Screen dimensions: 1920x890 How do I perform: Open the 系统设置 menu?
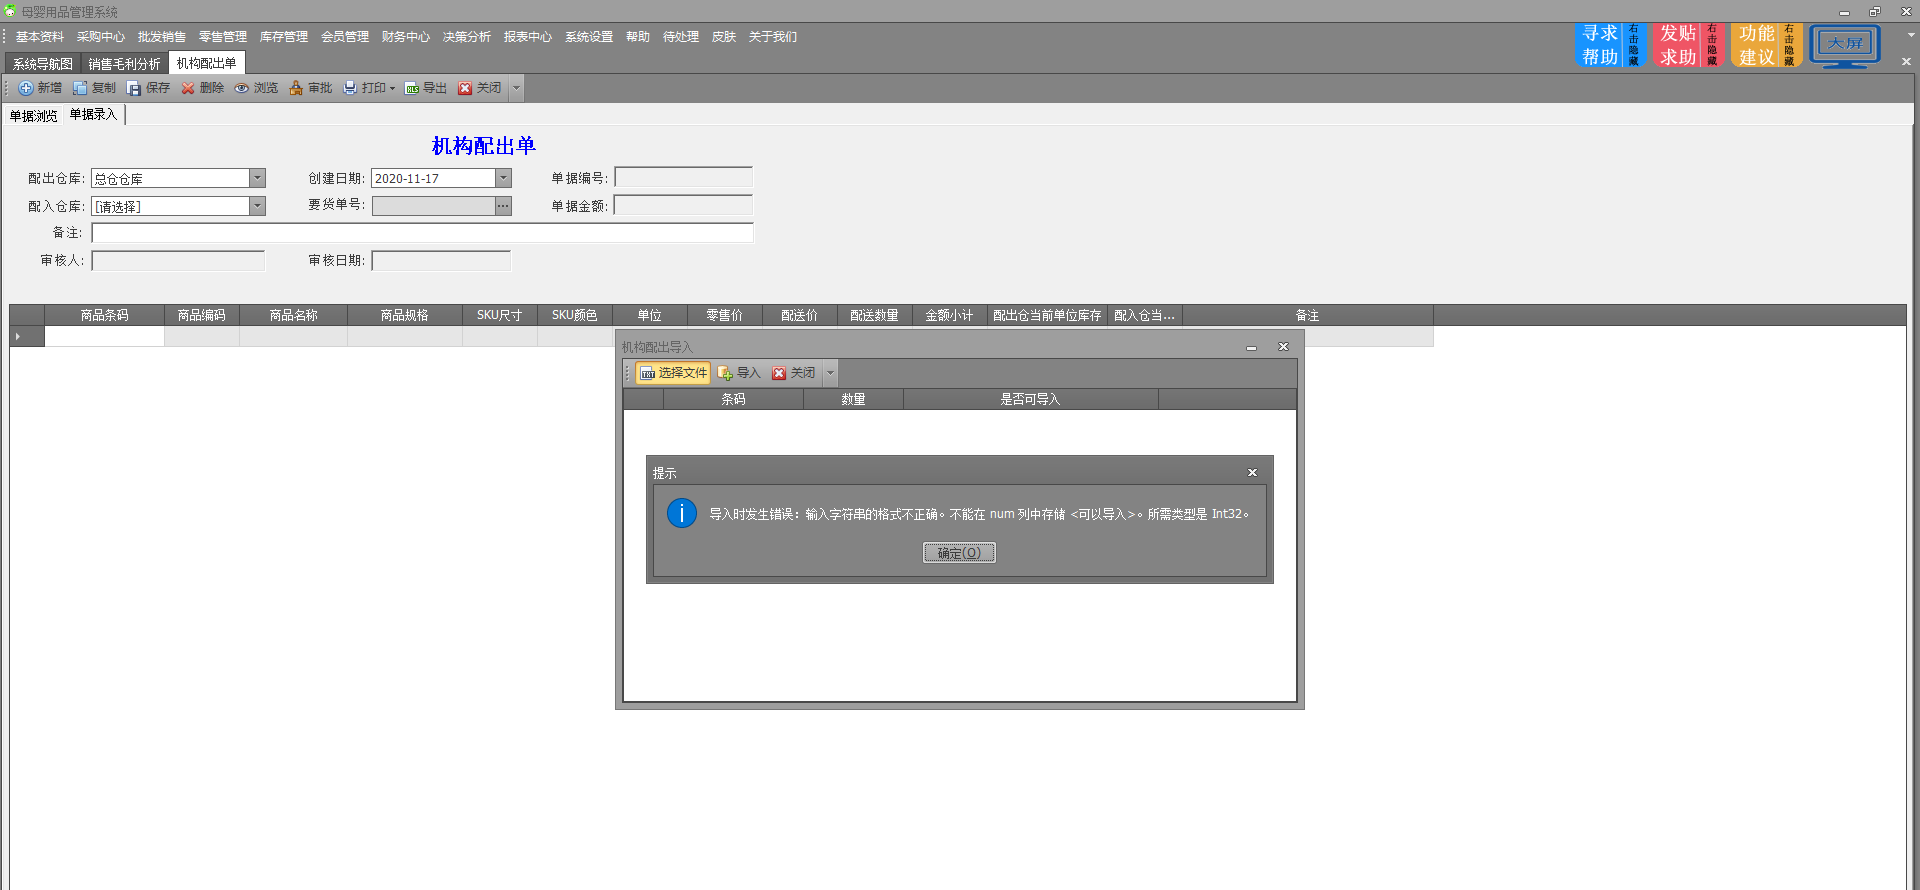(589, 37)
